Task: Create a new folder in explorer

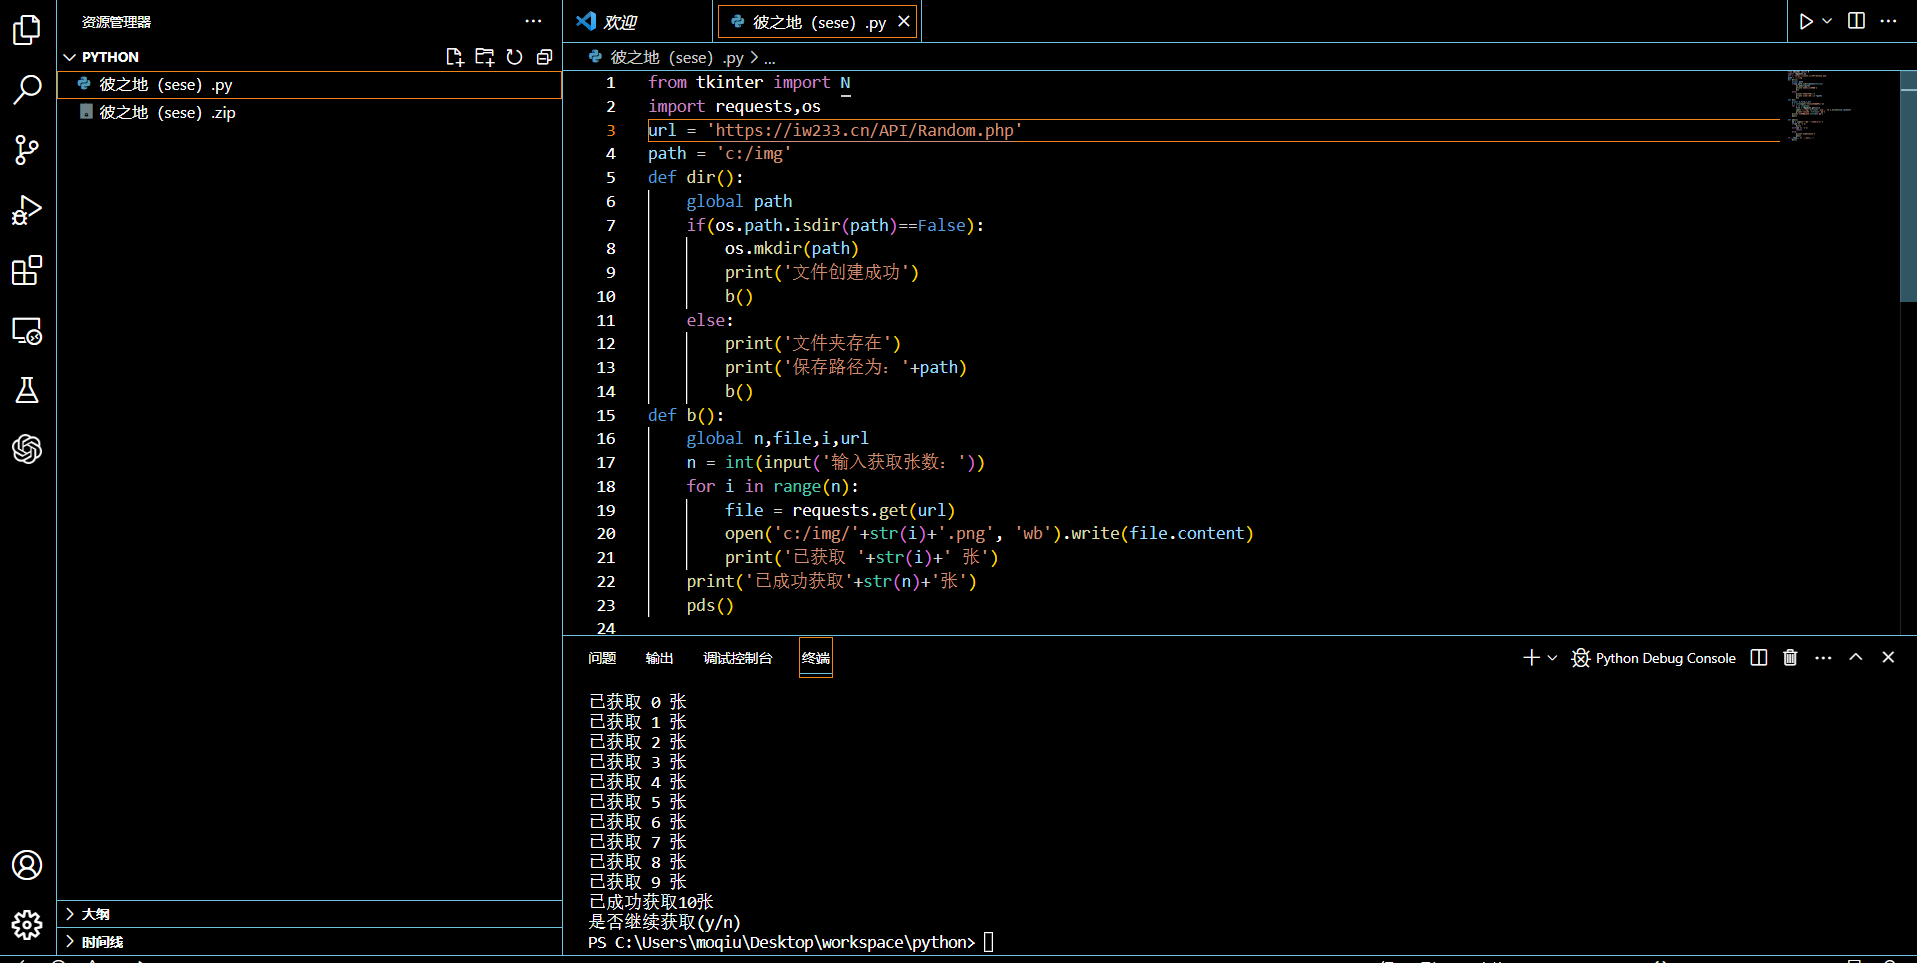Action: click(485, 57)
